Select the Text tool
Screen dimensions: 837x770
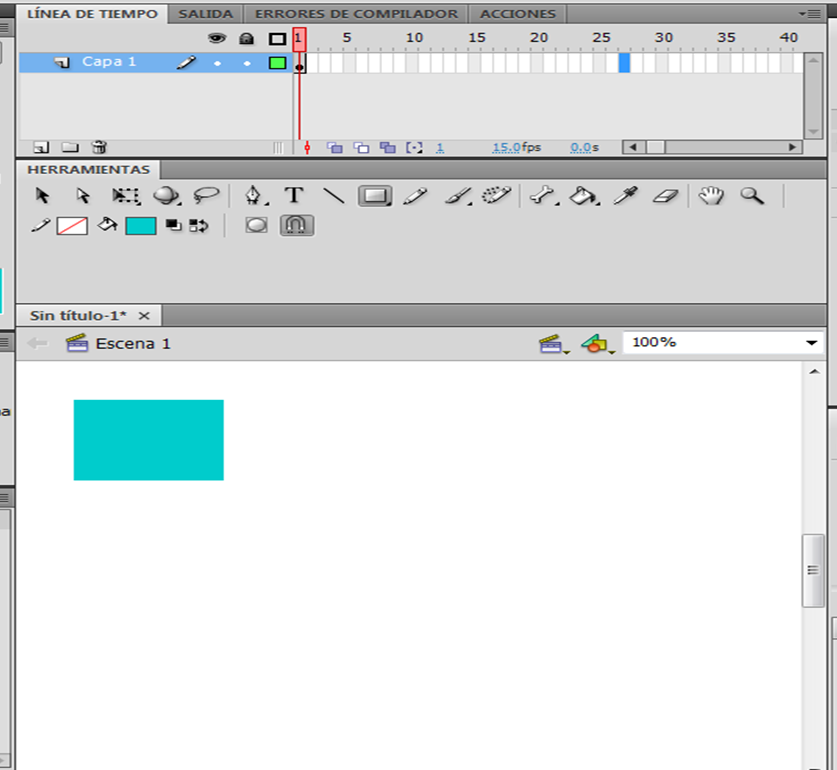294,196
